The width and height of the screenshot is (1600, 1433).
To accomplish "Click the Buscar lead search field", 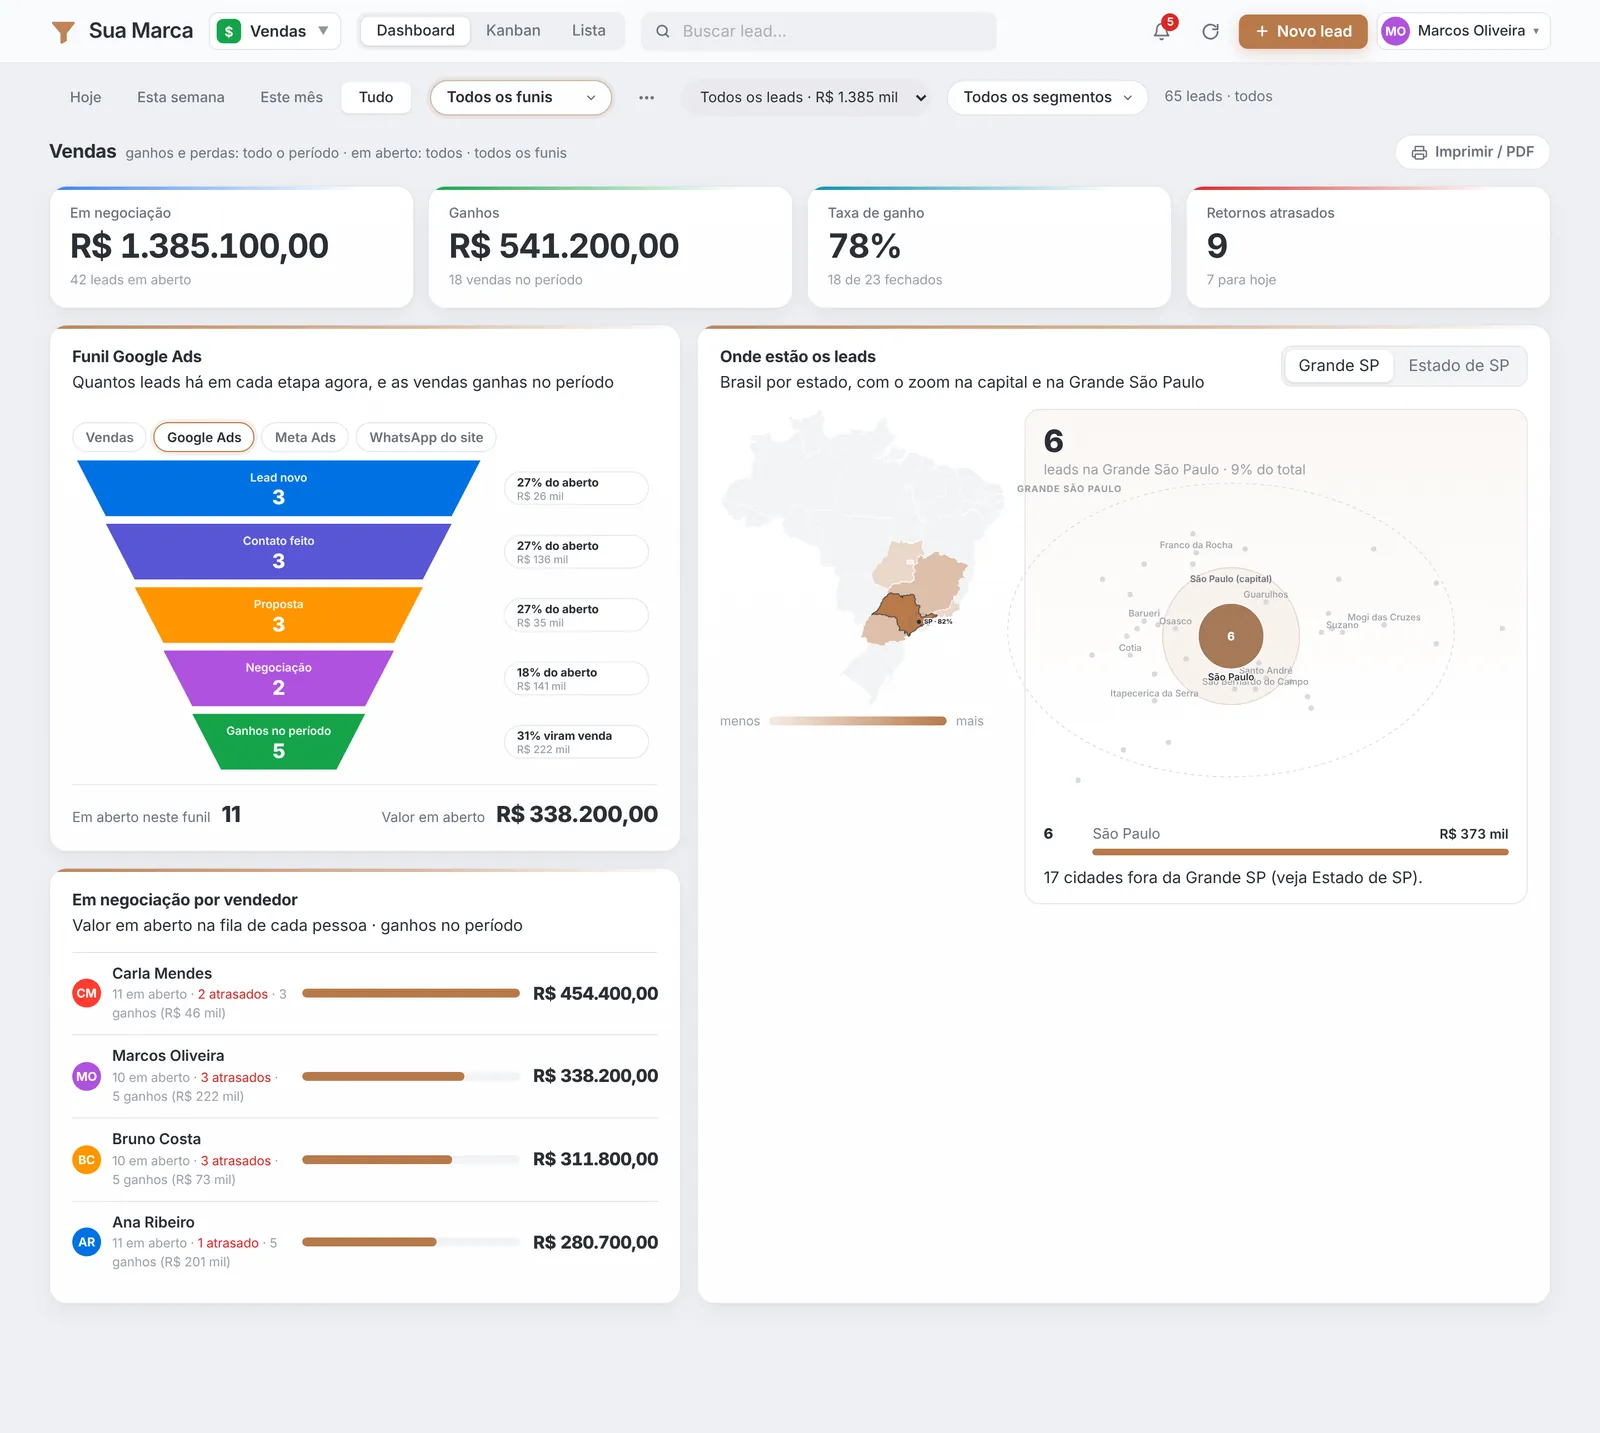I will [819, 31].
